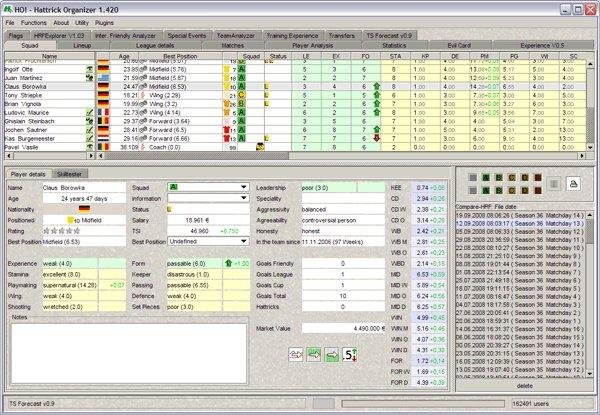Sort table by Age column header

point(124,56)
